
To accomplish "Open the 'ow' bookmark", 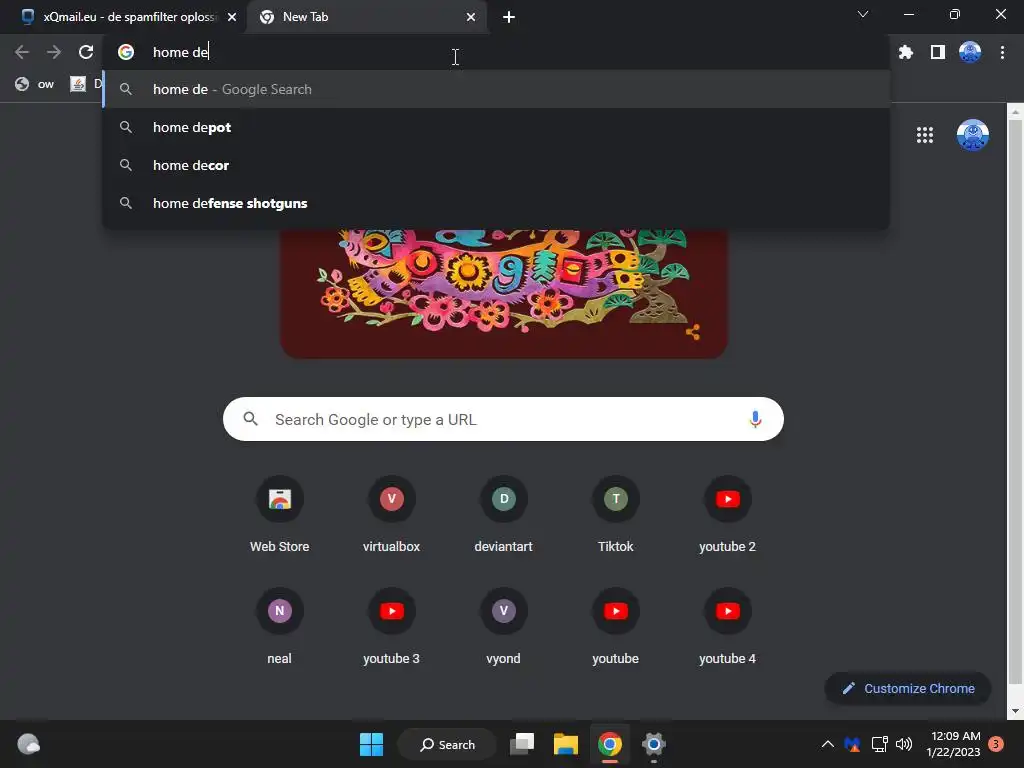I will click(x=35, y=84).
